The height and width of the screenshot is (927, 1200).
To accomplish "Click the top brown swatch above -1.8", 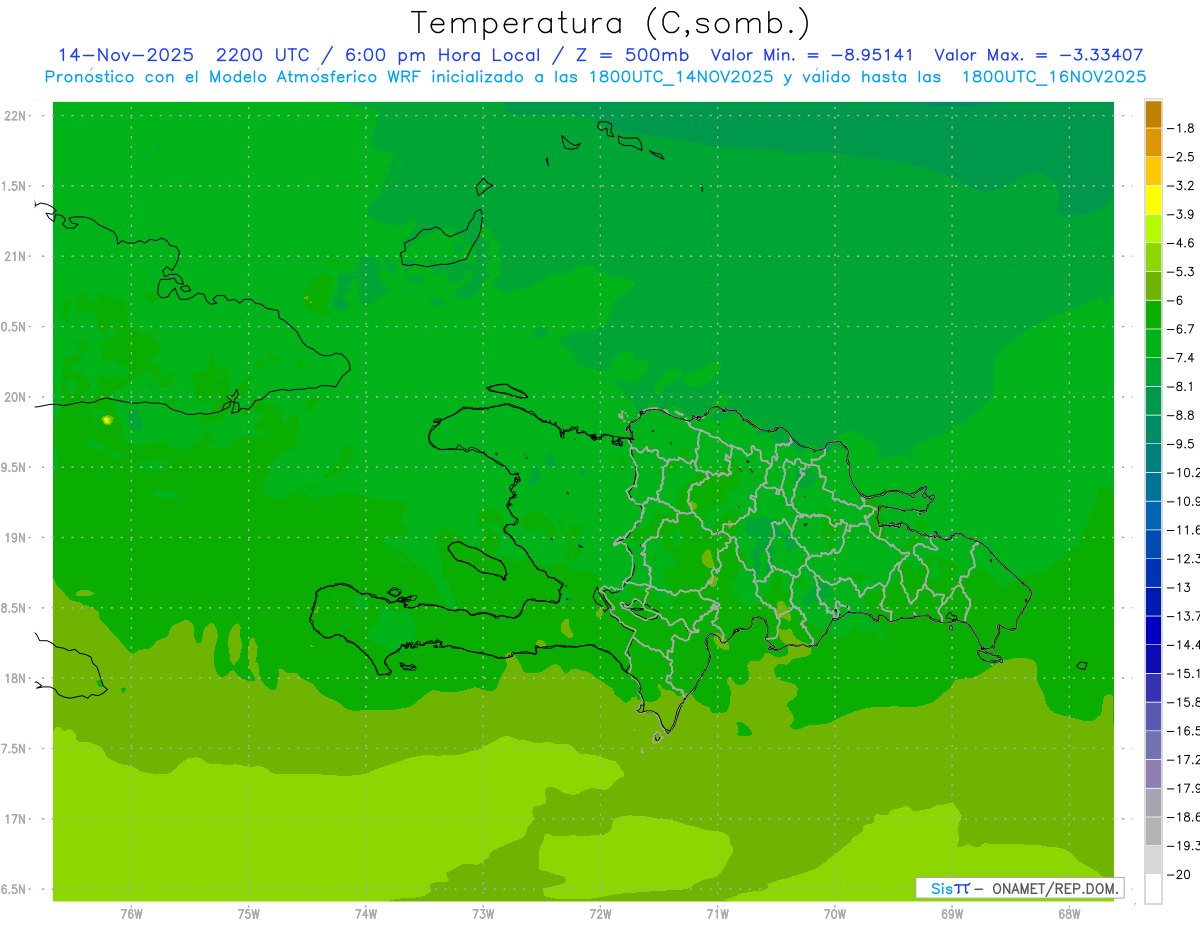I will (1153, 114).
